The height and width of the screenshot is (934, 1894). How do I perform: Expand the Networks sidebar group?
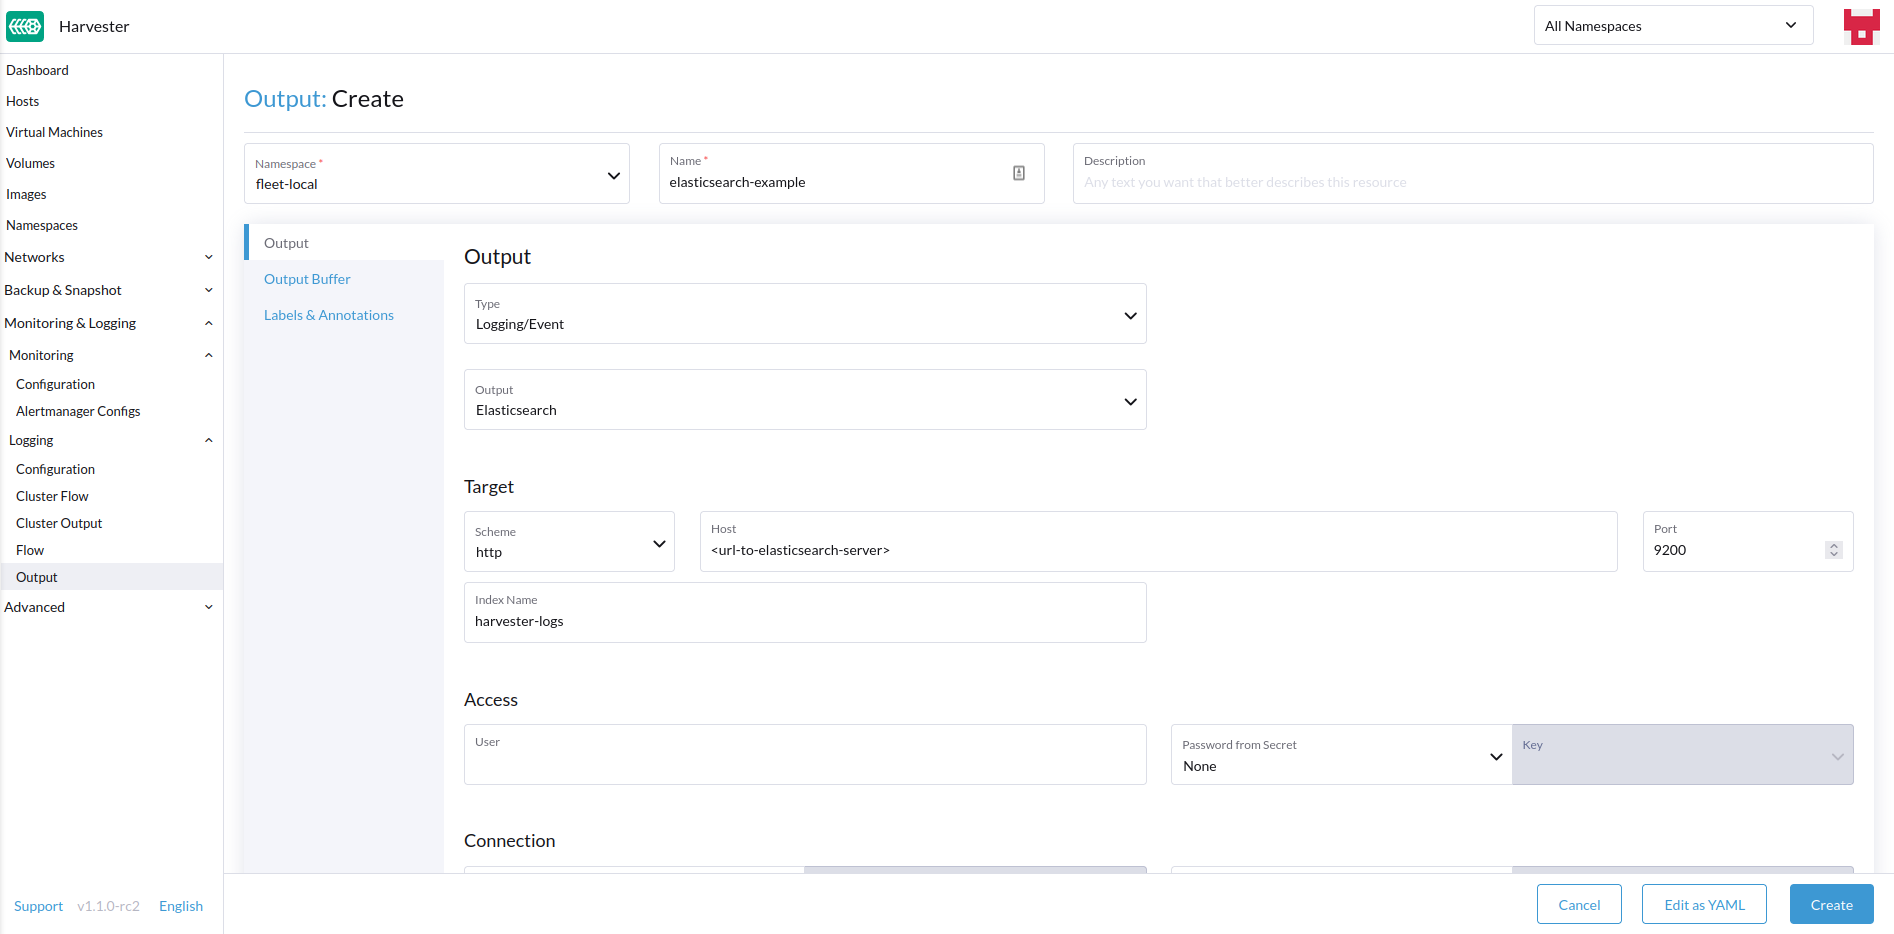208,257
